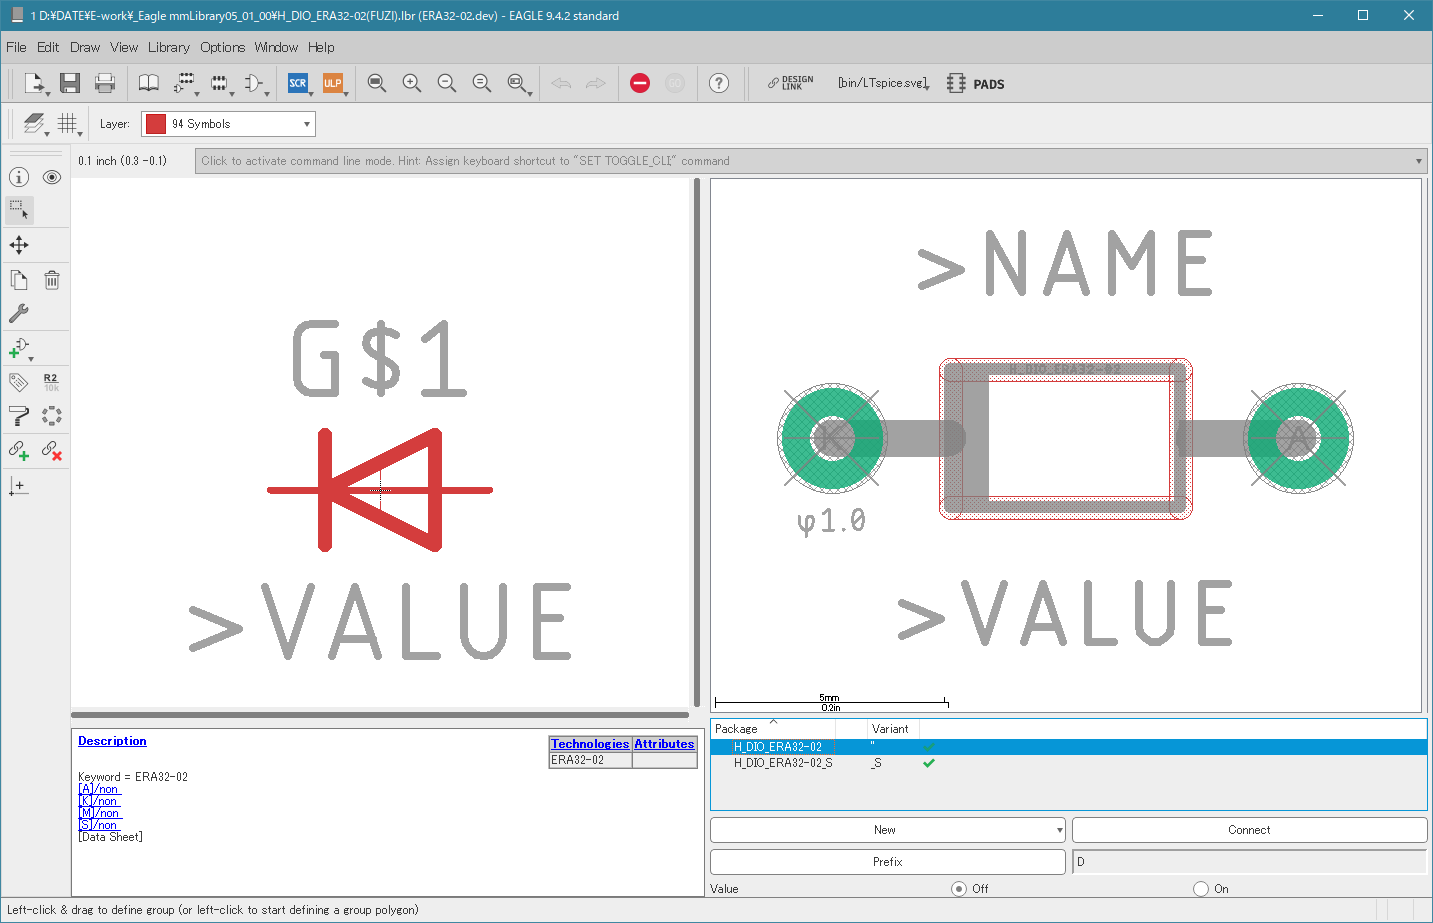Open the Grid settings icon
The image size is (1433, 923).
pyautogui.click(x=67, y=123)
